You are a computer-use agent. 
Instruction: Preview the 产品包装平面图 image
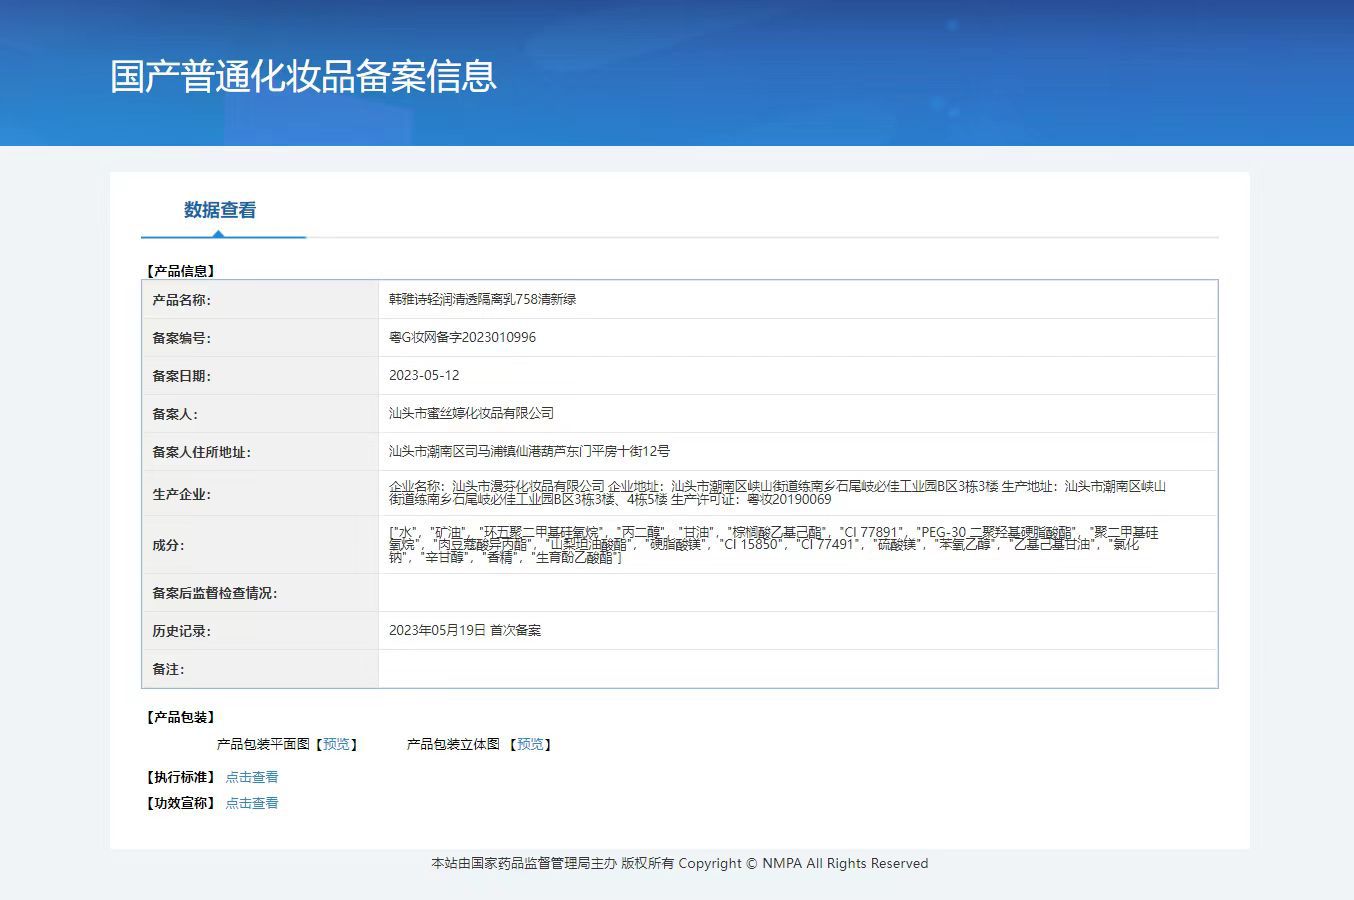[337, 744]
